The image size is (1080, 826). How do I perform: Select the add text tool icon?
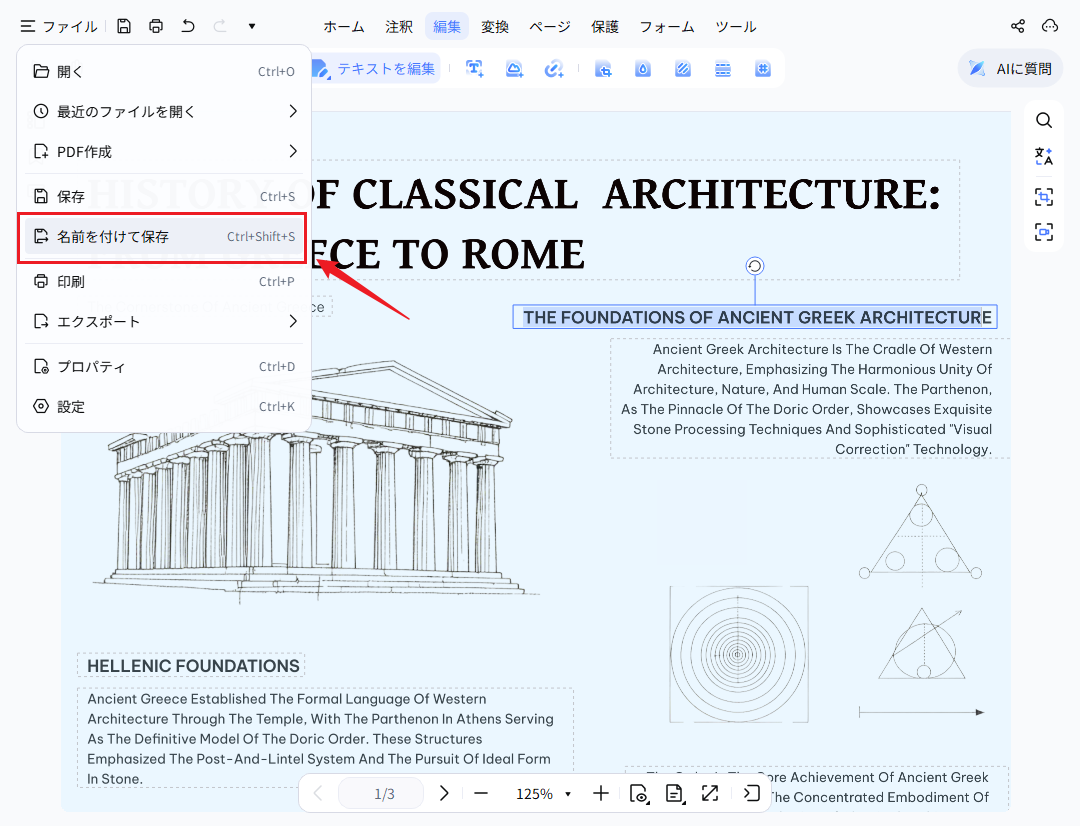[x=475, y=69]
